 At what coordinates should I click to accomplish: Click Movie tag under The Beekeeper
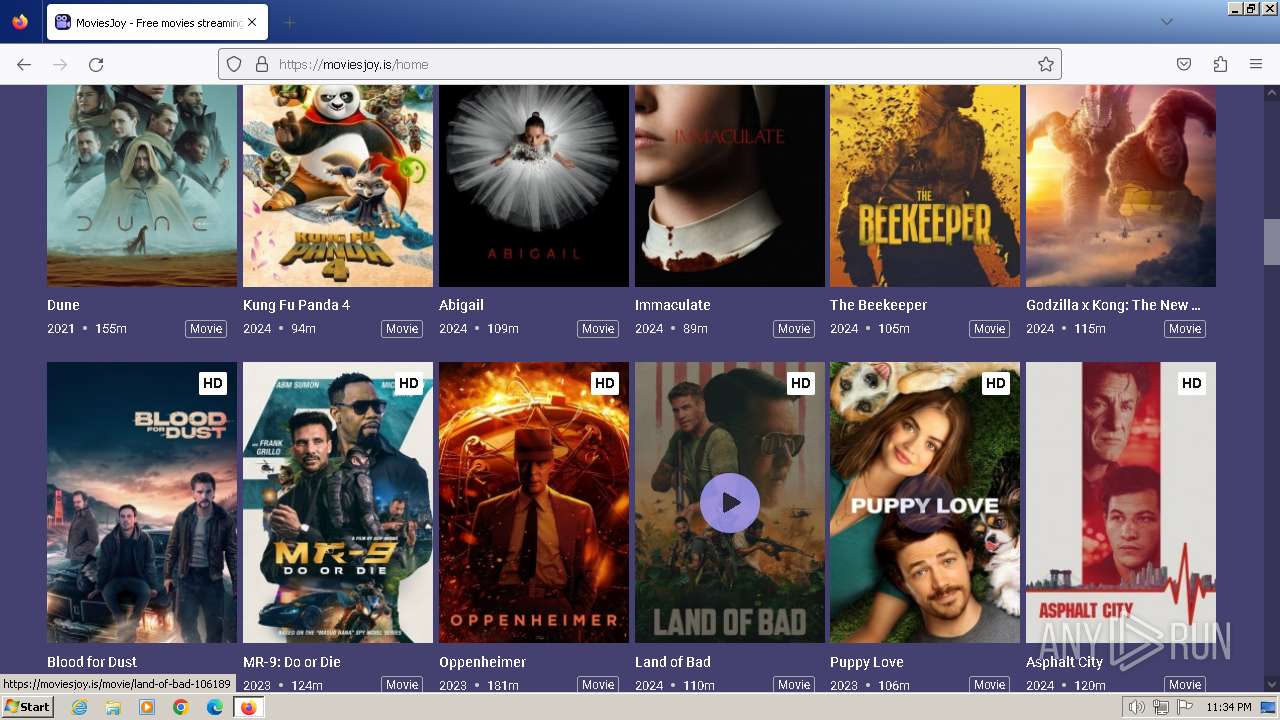[x=989, y=329]
